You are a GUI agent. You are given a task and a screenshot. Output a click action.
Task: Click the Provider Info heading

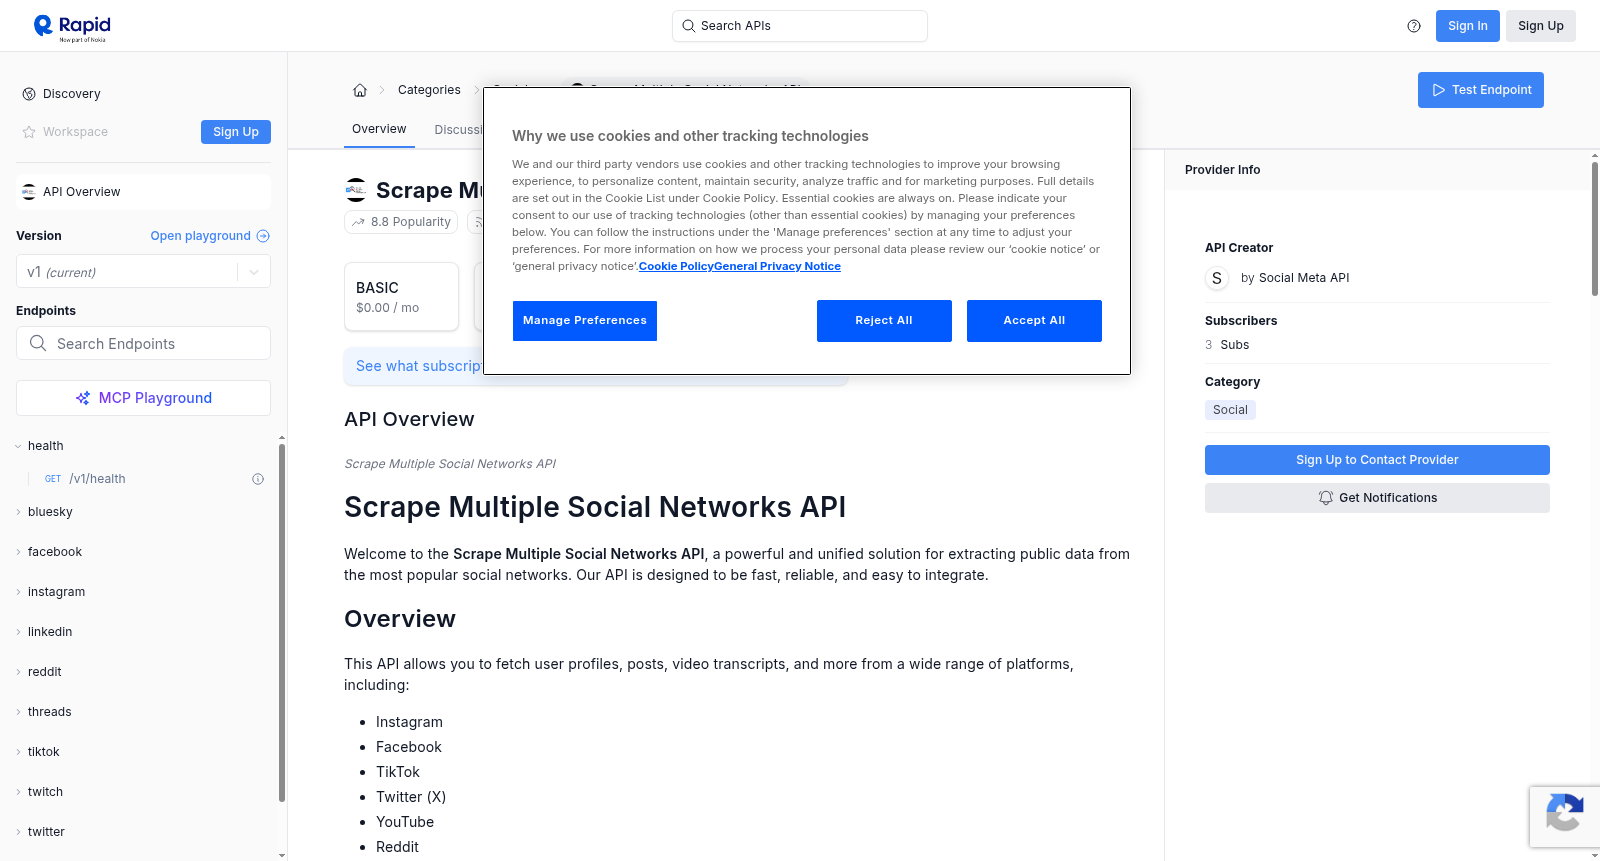tap(1222, 170)
